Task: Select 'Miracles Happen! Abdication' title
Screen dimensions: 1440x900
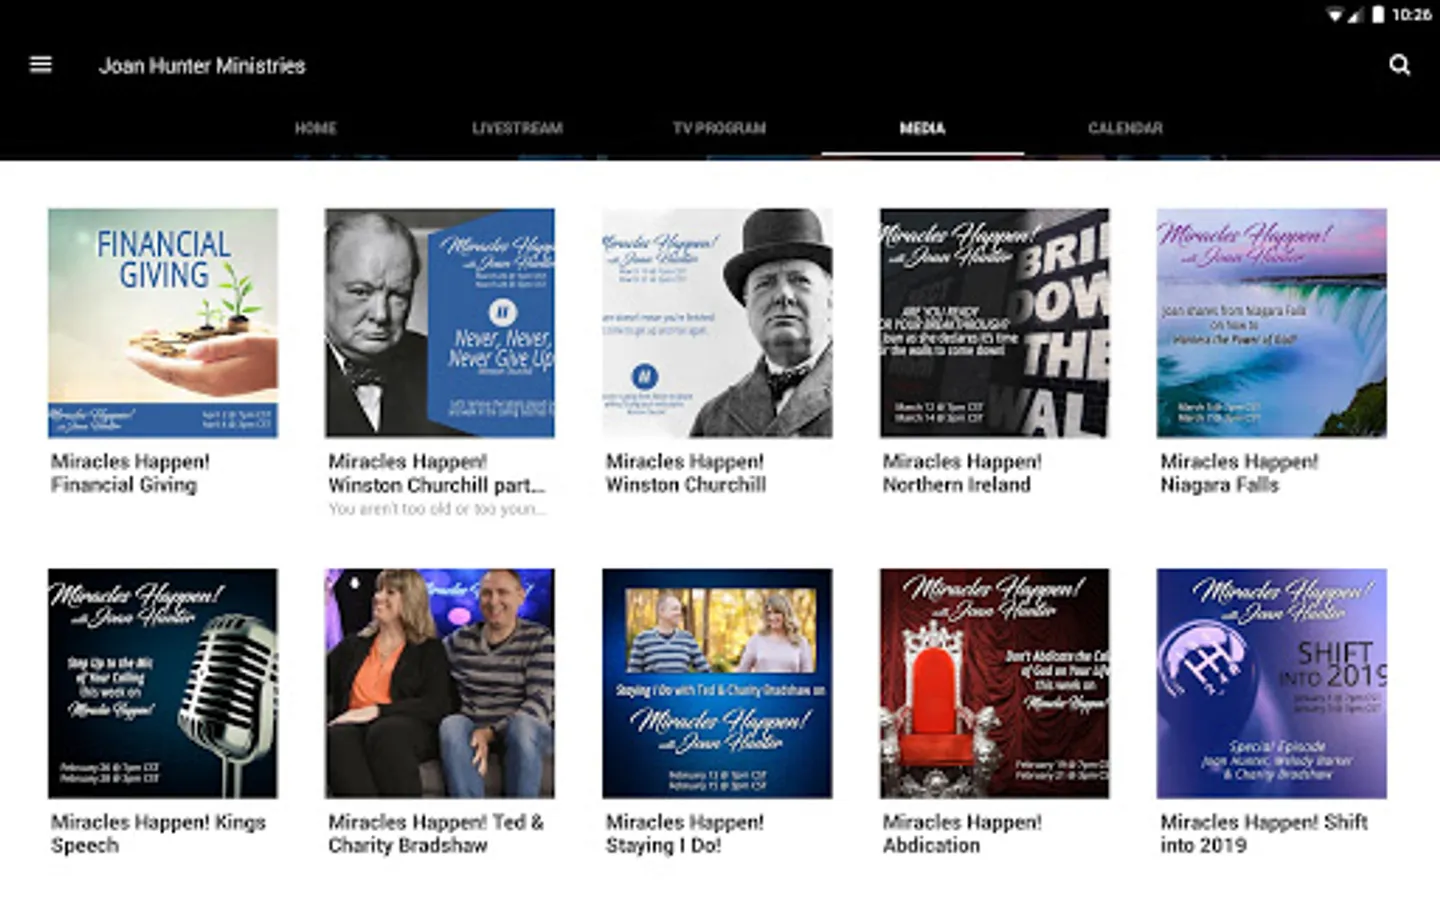Action: click(962, 833)
